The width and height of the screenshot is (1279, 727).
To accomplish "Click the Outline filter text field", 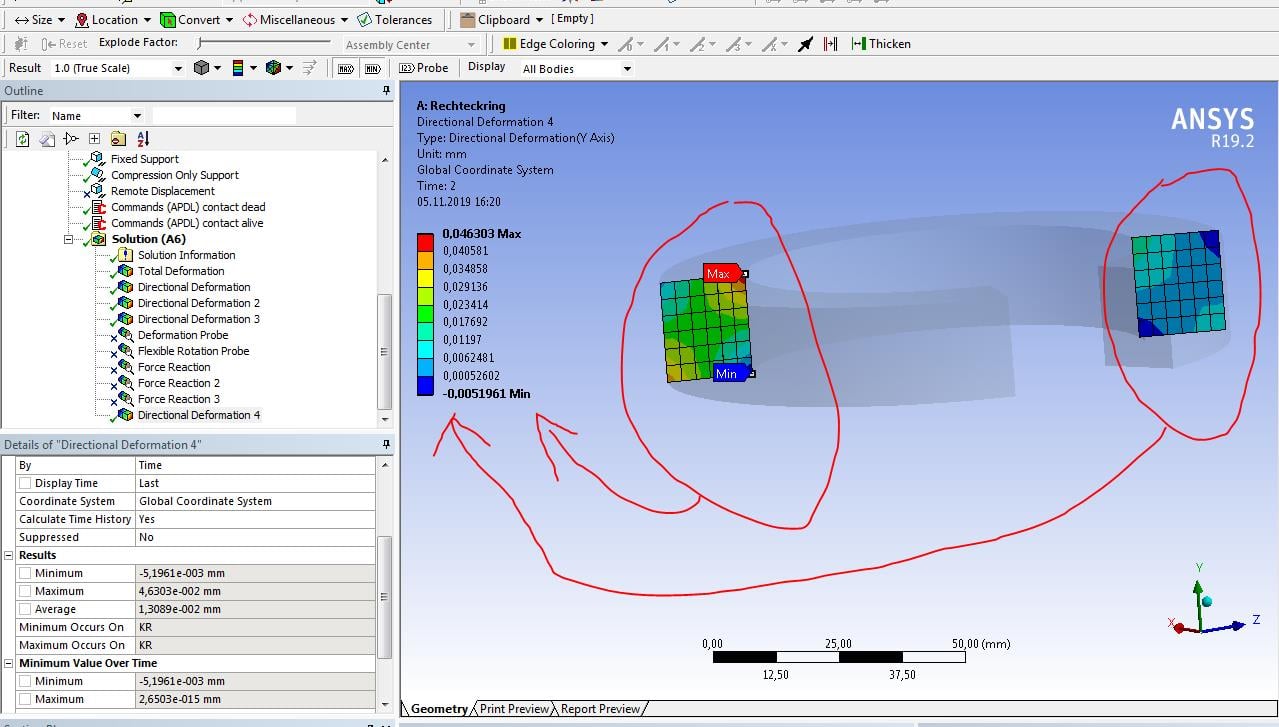I will (224, 116).
